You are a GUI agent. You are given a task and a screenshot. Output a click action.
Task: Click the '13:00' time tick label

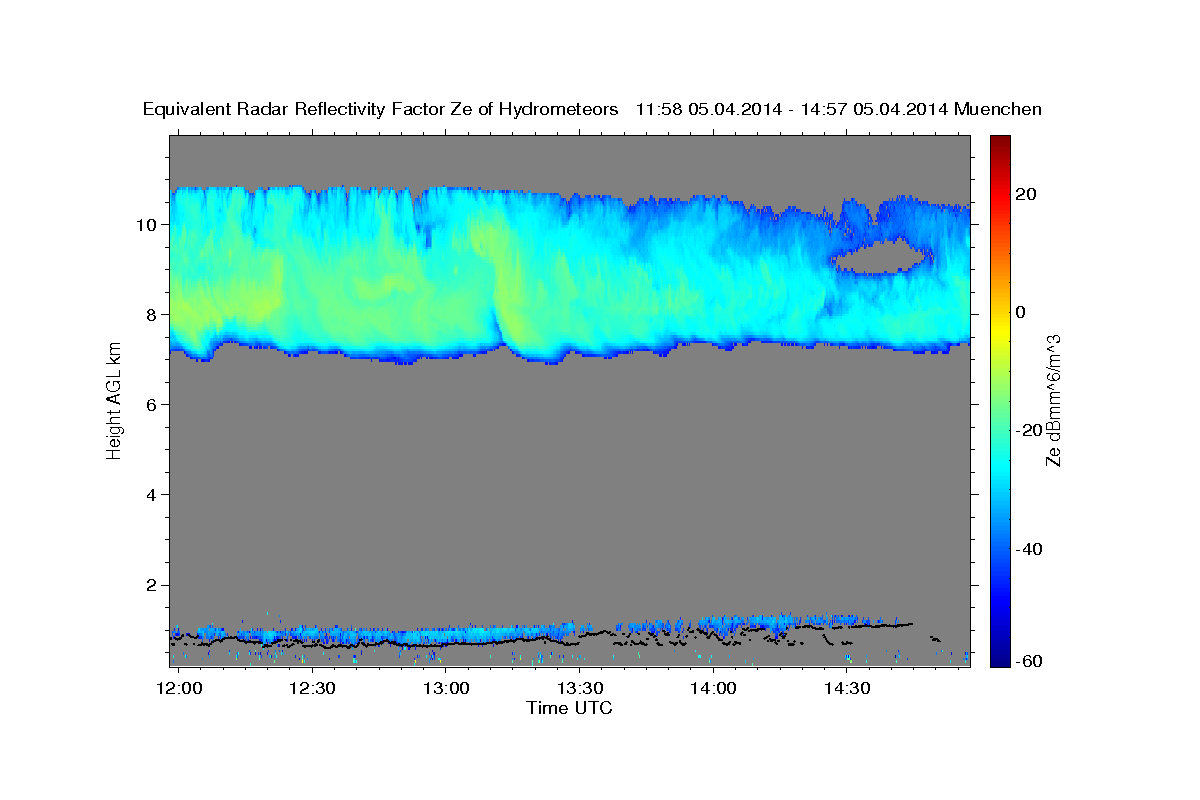(446, 689)
